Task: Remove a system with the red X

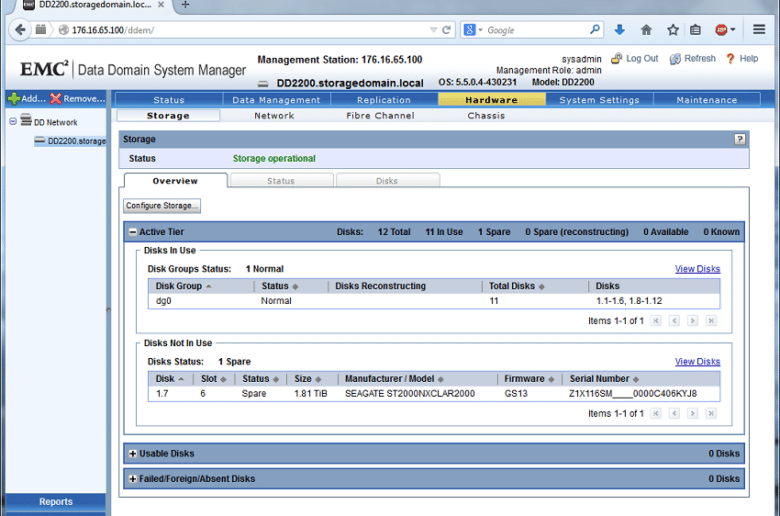Action: (78, 99)
